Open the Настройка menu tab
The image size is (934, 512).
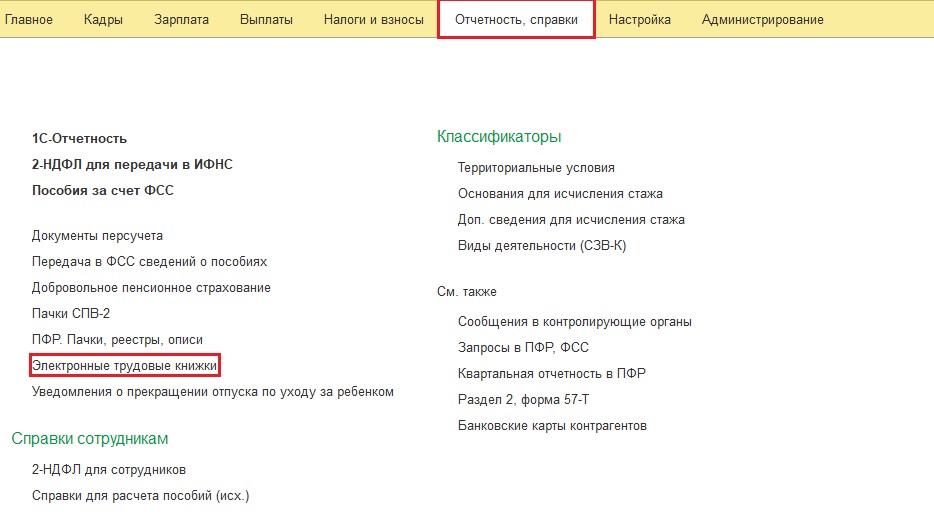639,20
